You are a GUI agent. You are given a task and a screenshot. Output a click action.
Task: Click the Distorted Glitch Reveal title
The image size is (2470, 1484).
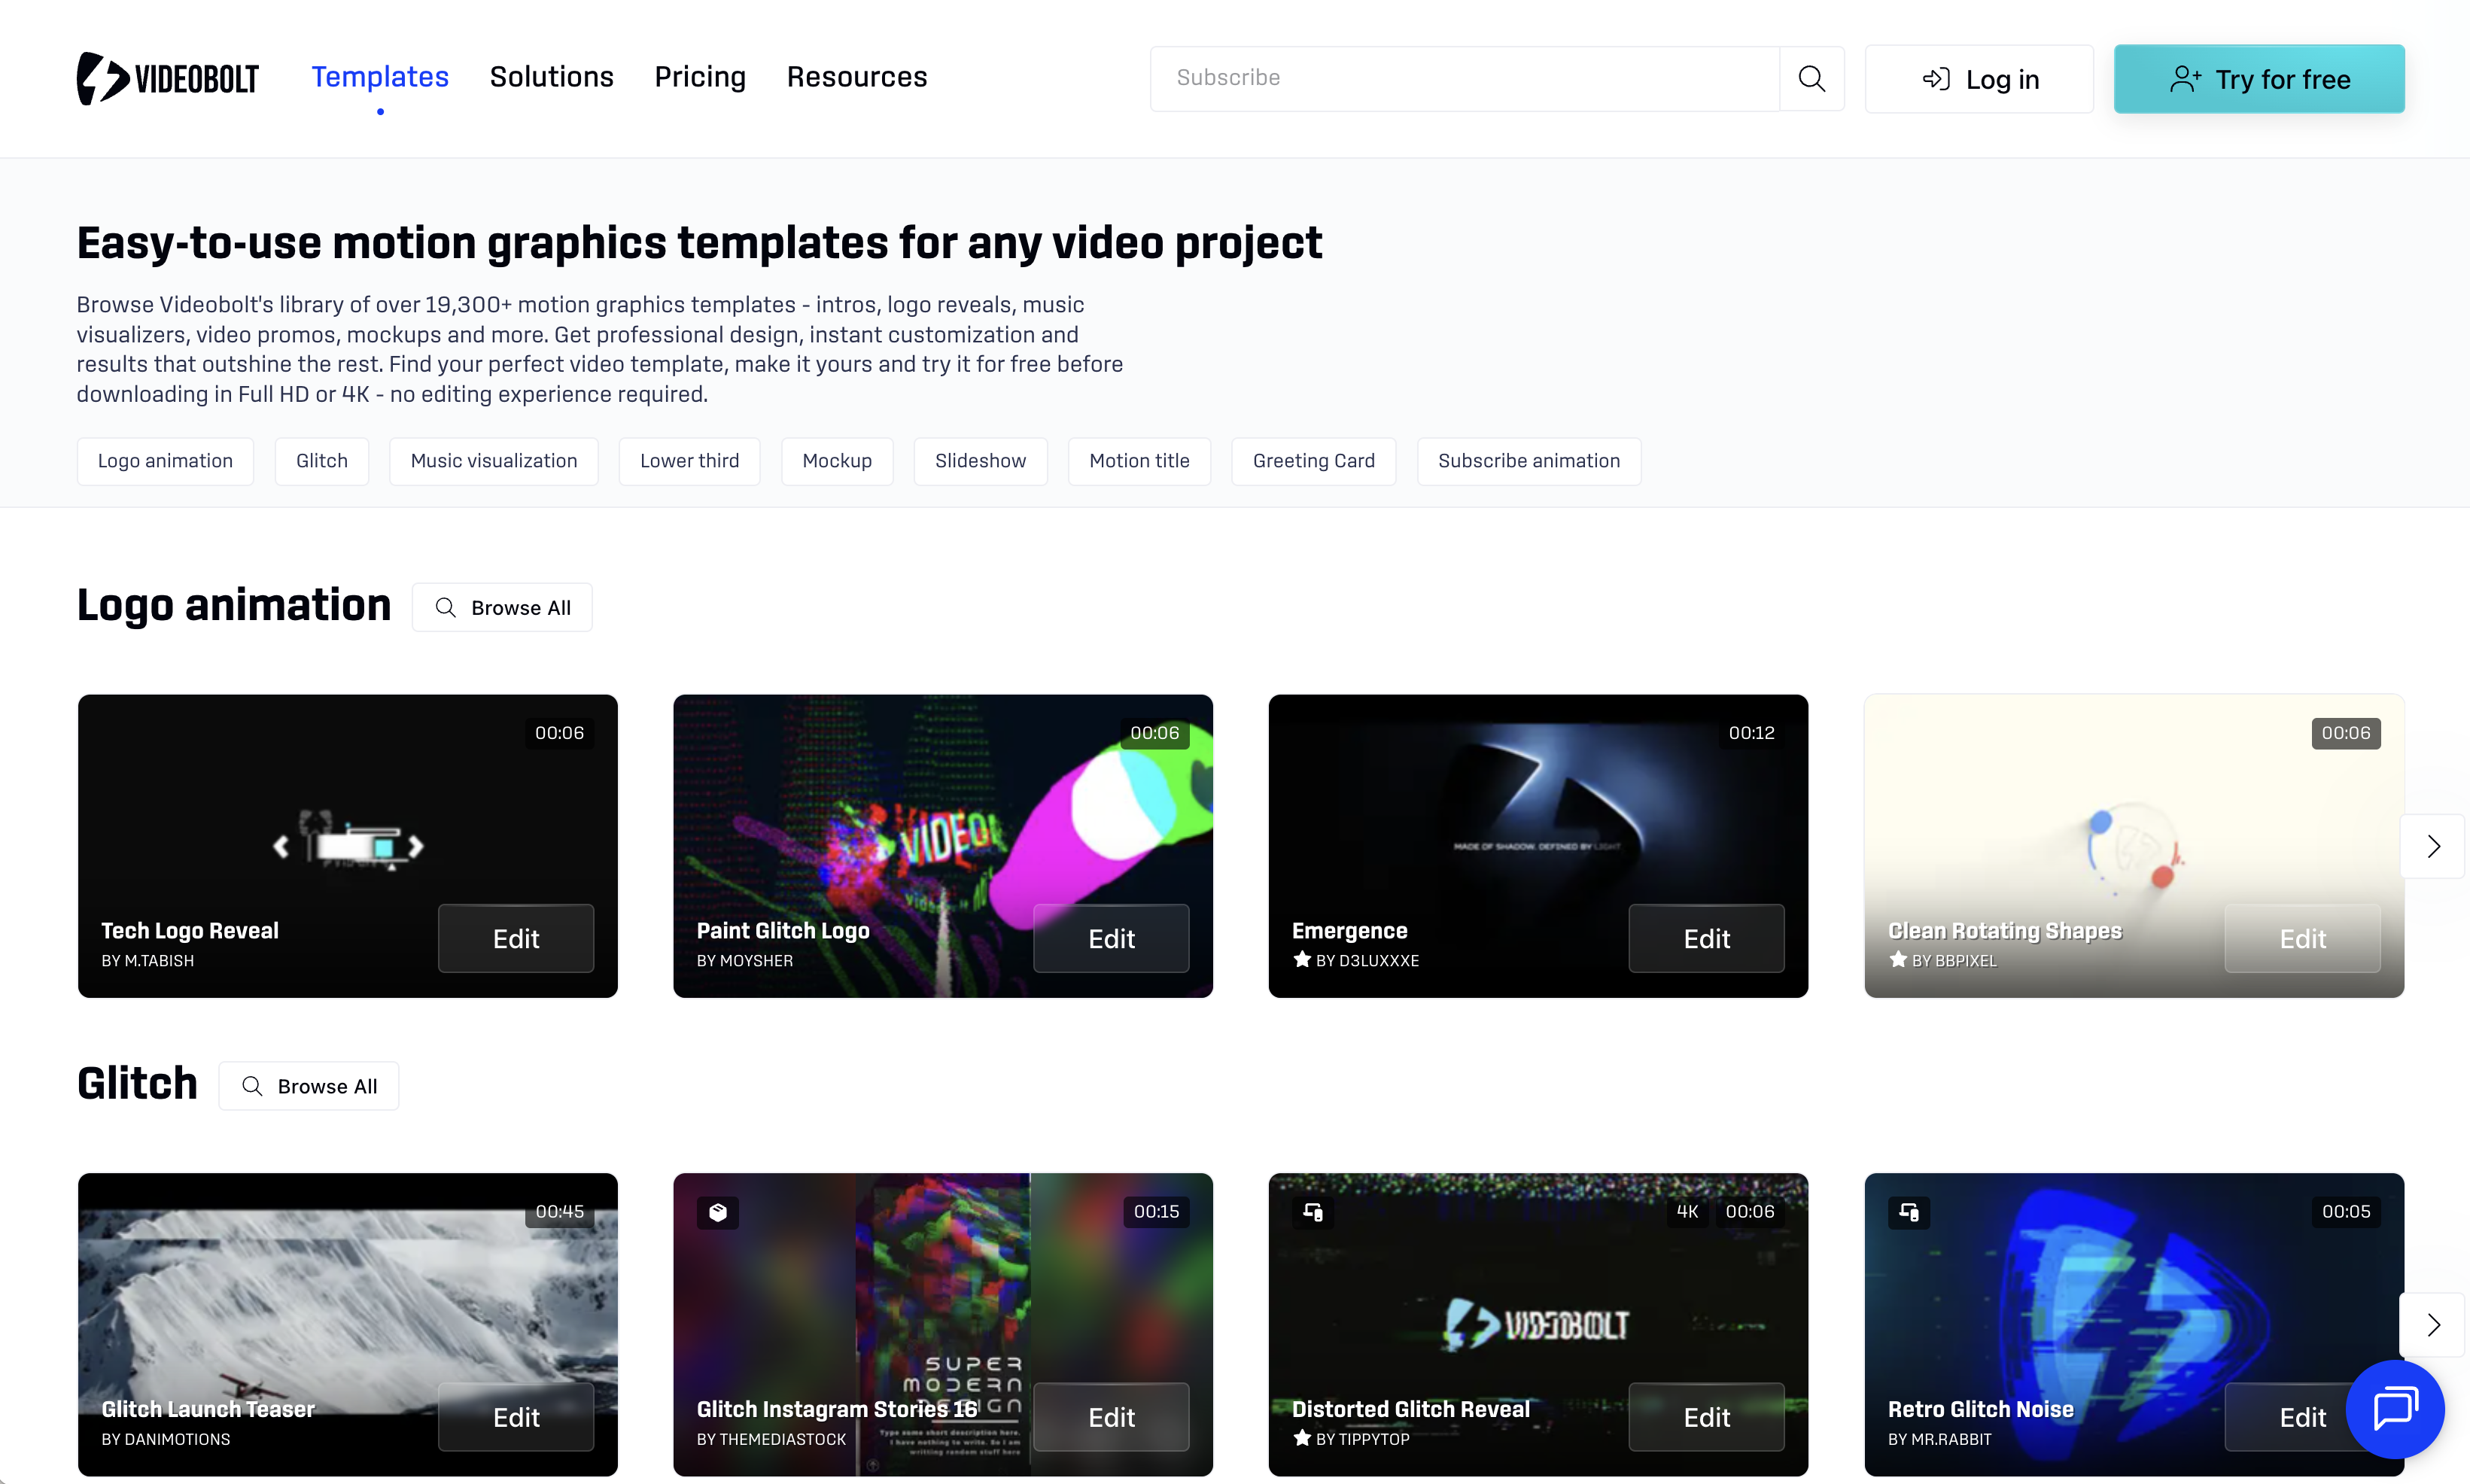(x=1411, y=1410)
